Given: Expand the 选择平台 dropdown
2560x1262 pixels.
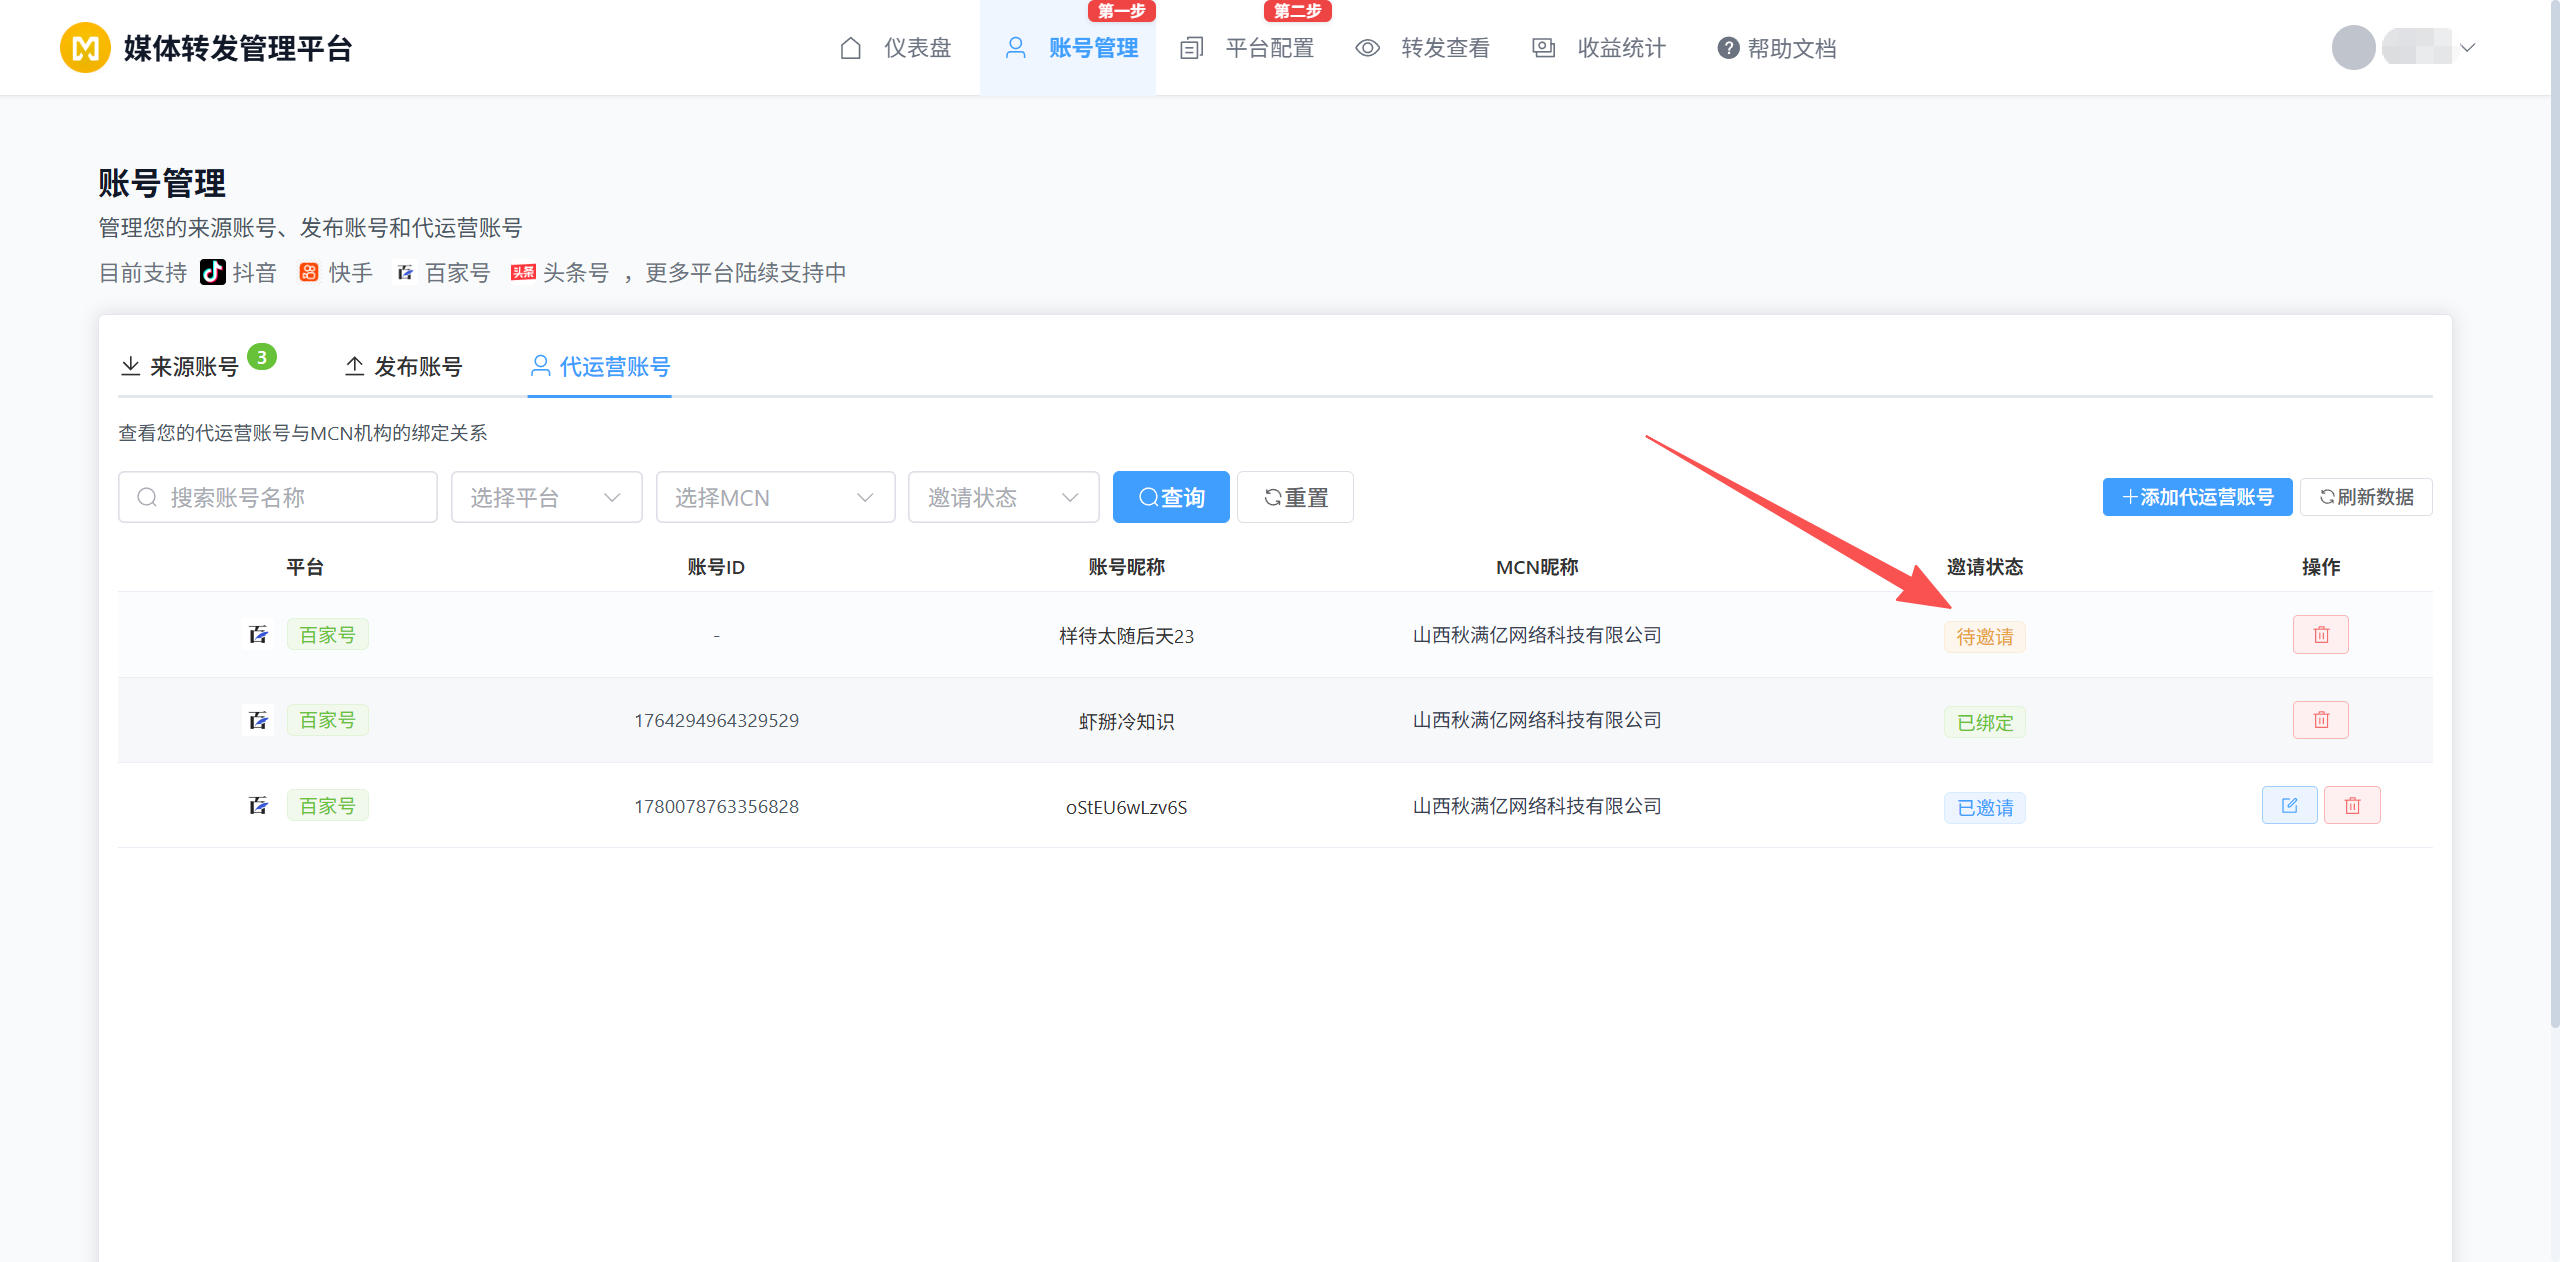Looking at the screenshot, I should (x=546, y=497).
